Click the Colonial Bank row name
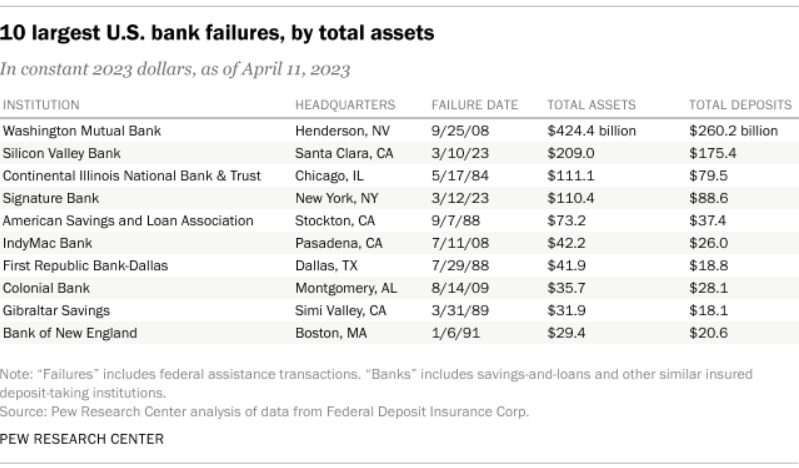The image size is (799, 468). (46, 288)
